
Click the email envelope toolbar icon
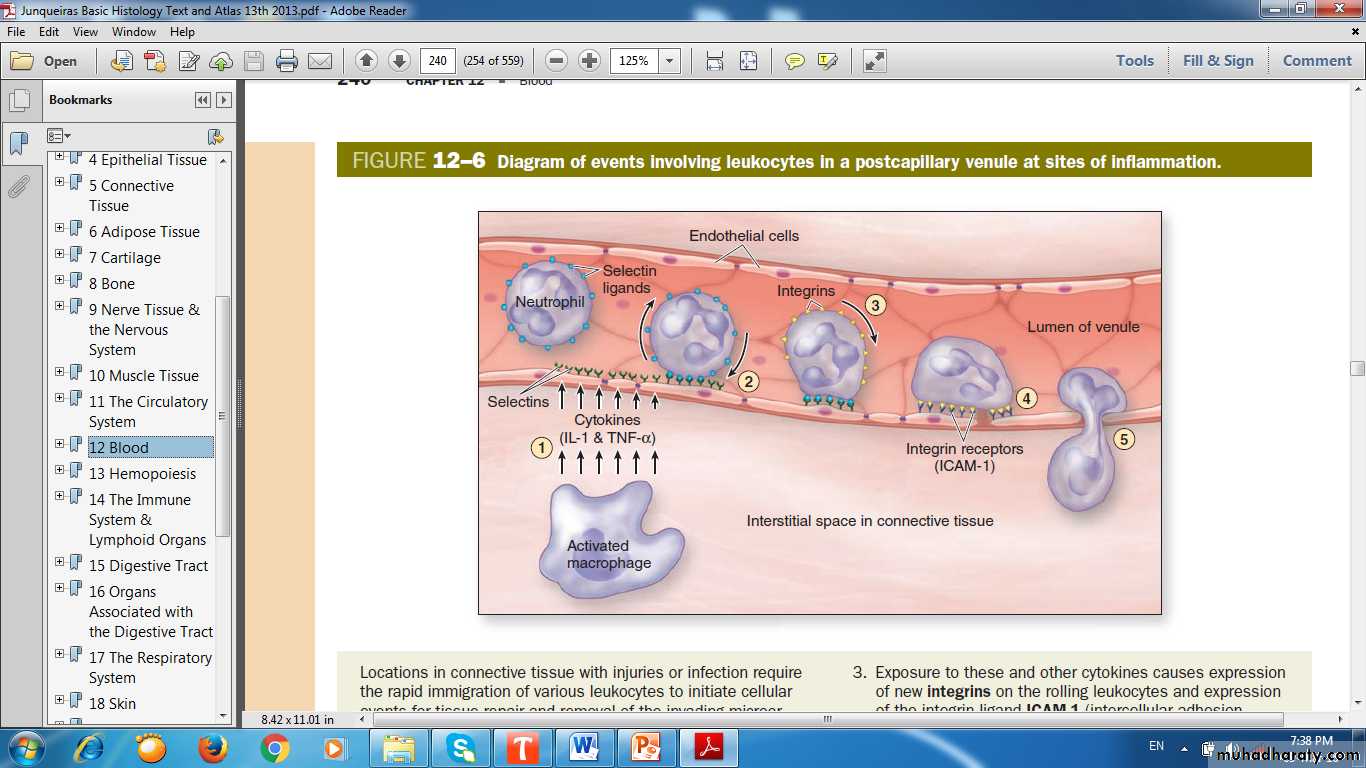coord(320,61)
